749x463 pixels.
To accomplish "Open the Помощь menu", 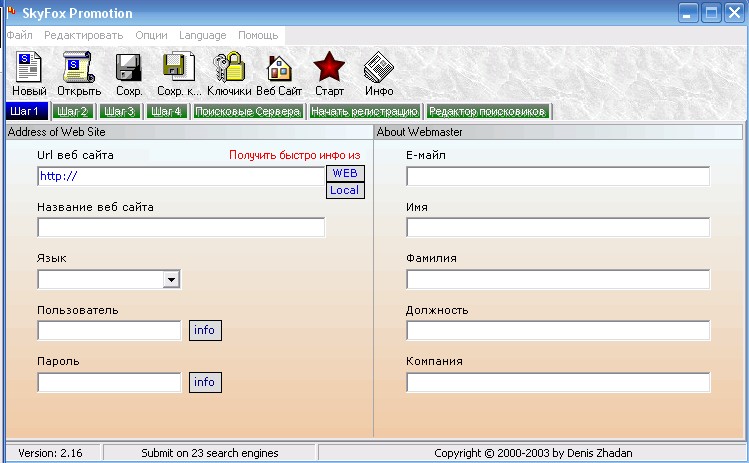I will click(x=258, y=35).
